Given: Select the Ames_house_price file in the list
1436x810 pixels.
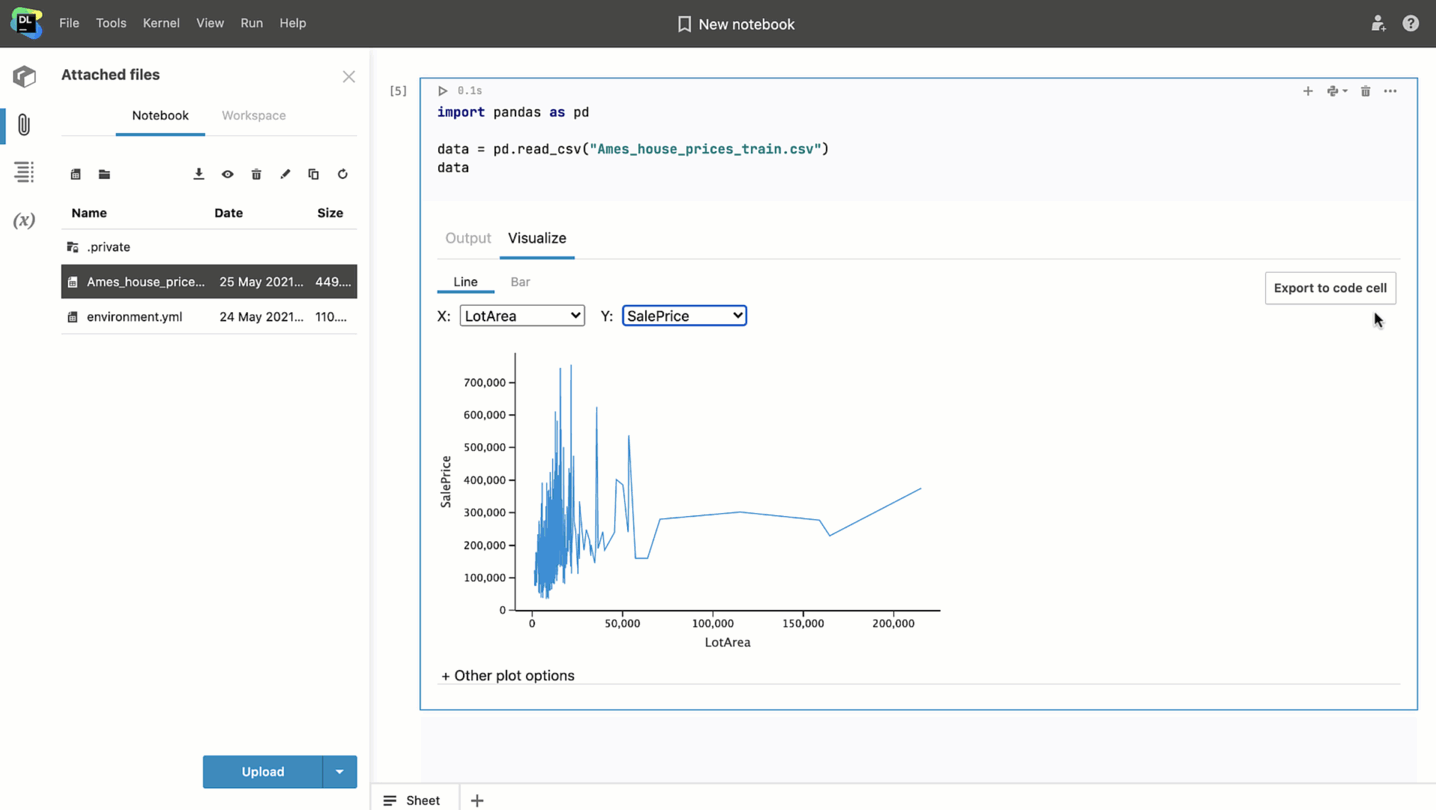Looking at the screenshot, I should (145, 281).
